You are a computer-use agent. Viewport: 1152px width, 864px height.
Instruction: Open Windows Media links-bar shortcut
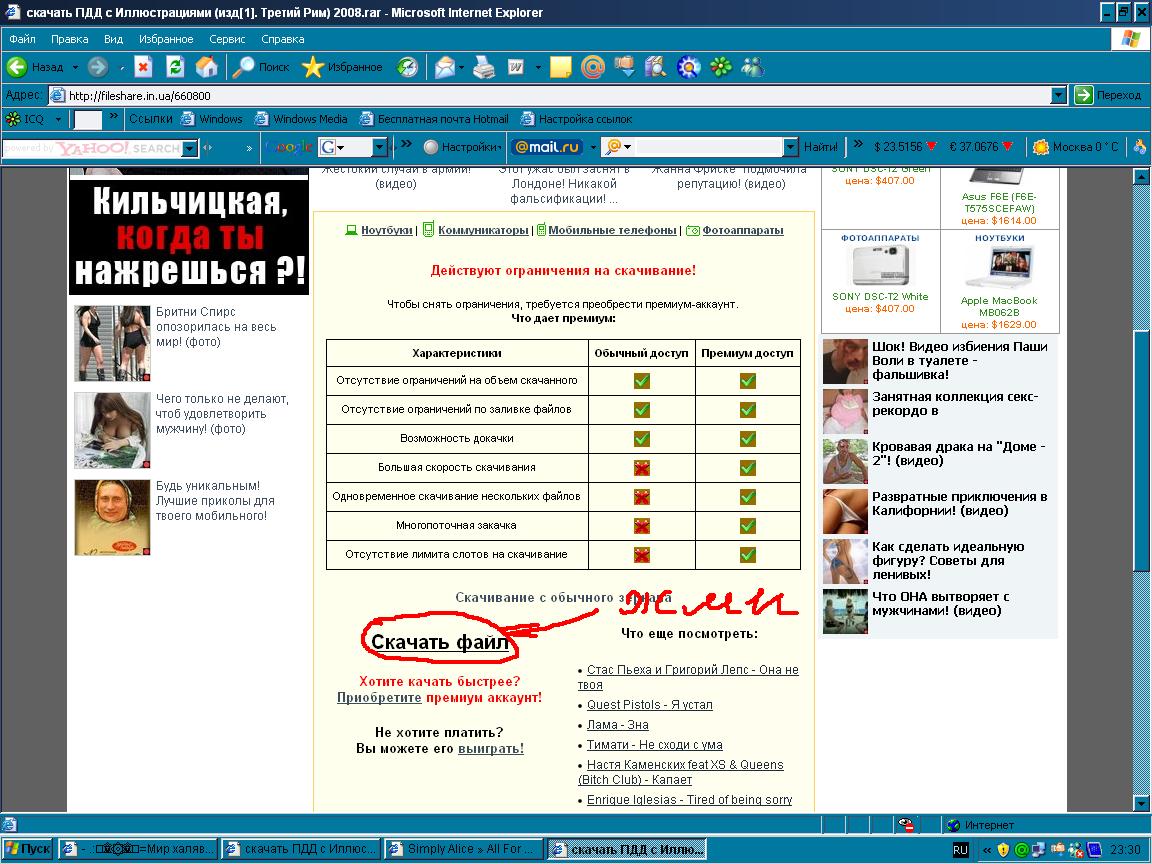tap(301, 119)
